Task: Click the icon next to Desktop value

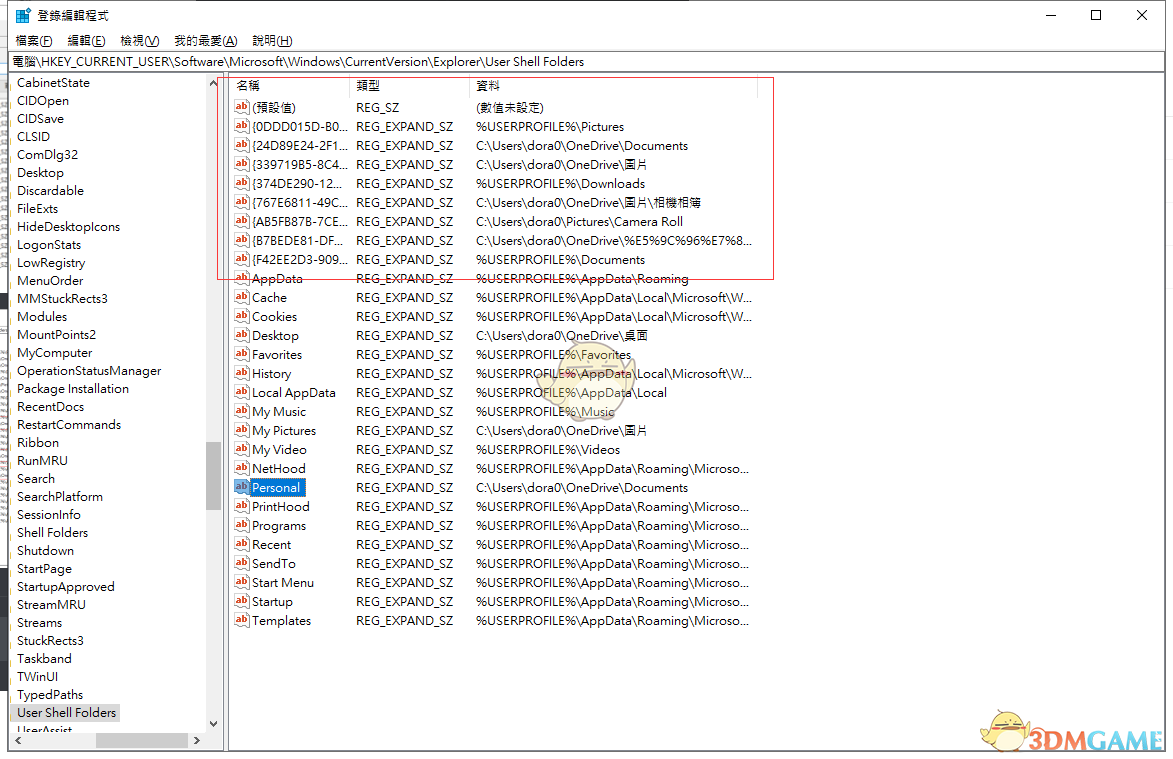Action: pyautogui.click(x=241, y=335)
